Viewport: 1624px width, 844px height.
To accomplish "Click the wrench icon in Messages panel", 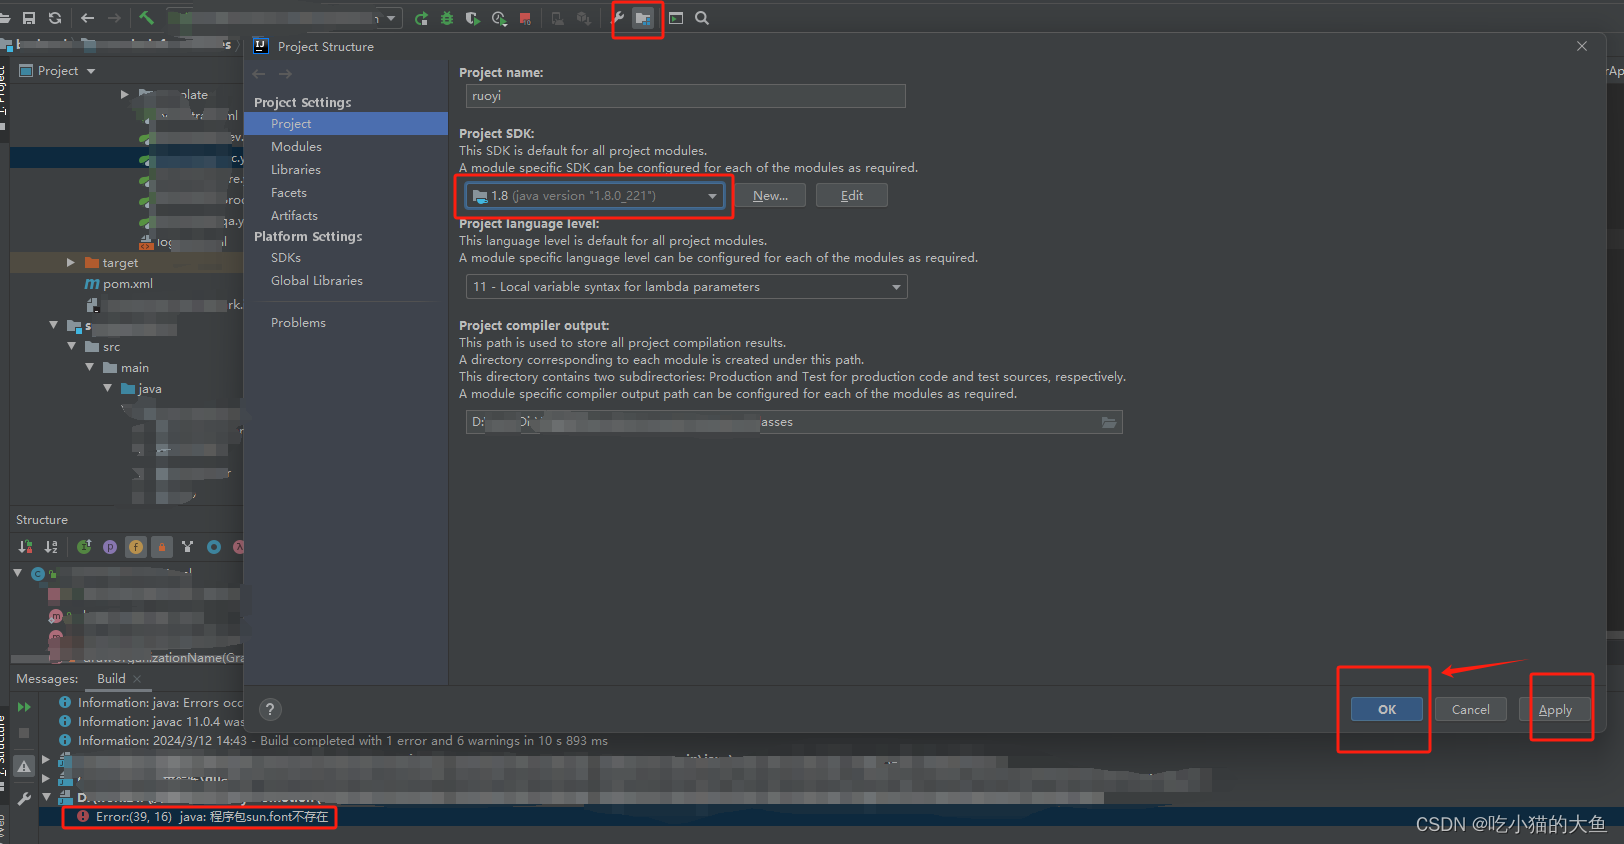I will (x=24, y=798).
